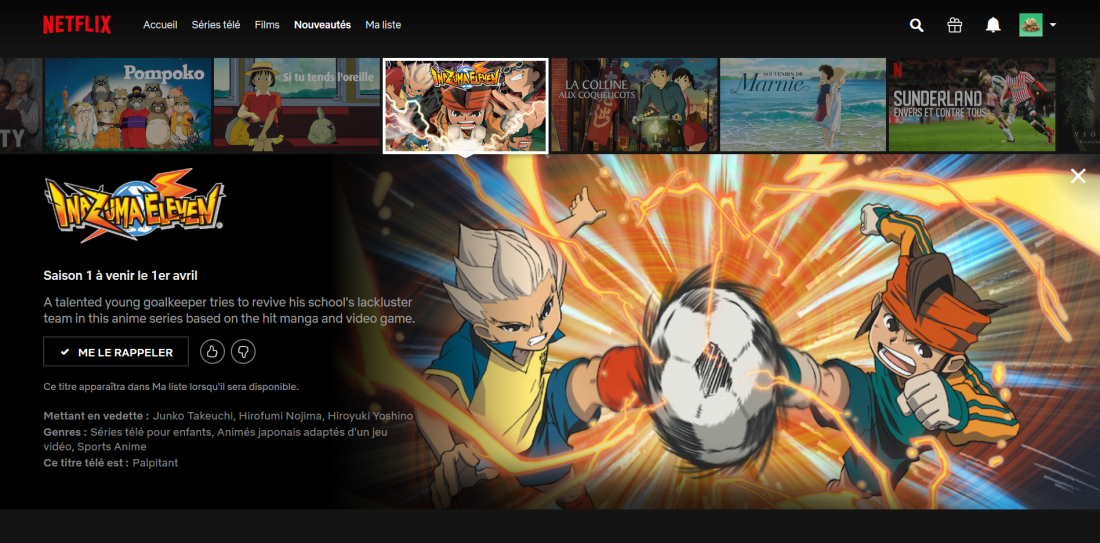Click the gift box icon
Screen dimensions: 1100x543
coord(955,25)
